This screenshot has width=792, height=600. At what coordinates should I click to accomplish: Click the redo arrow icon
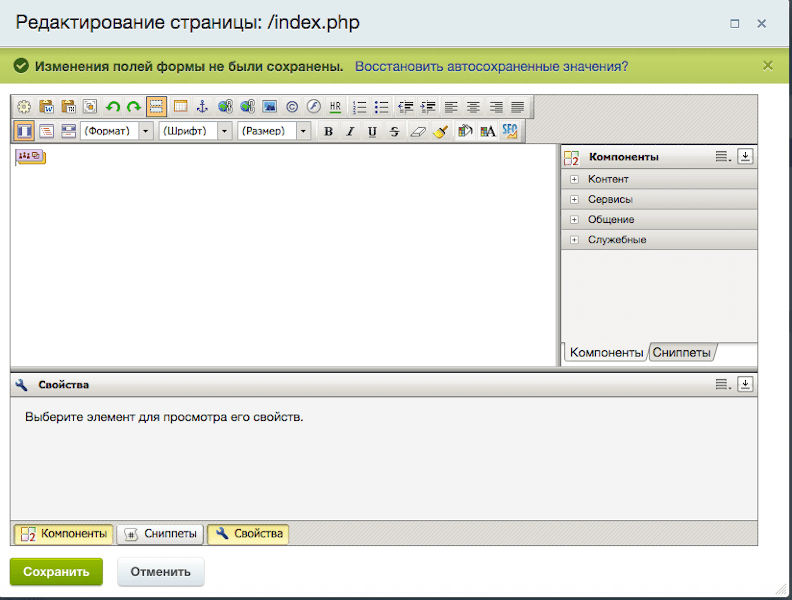click(133, 106)
